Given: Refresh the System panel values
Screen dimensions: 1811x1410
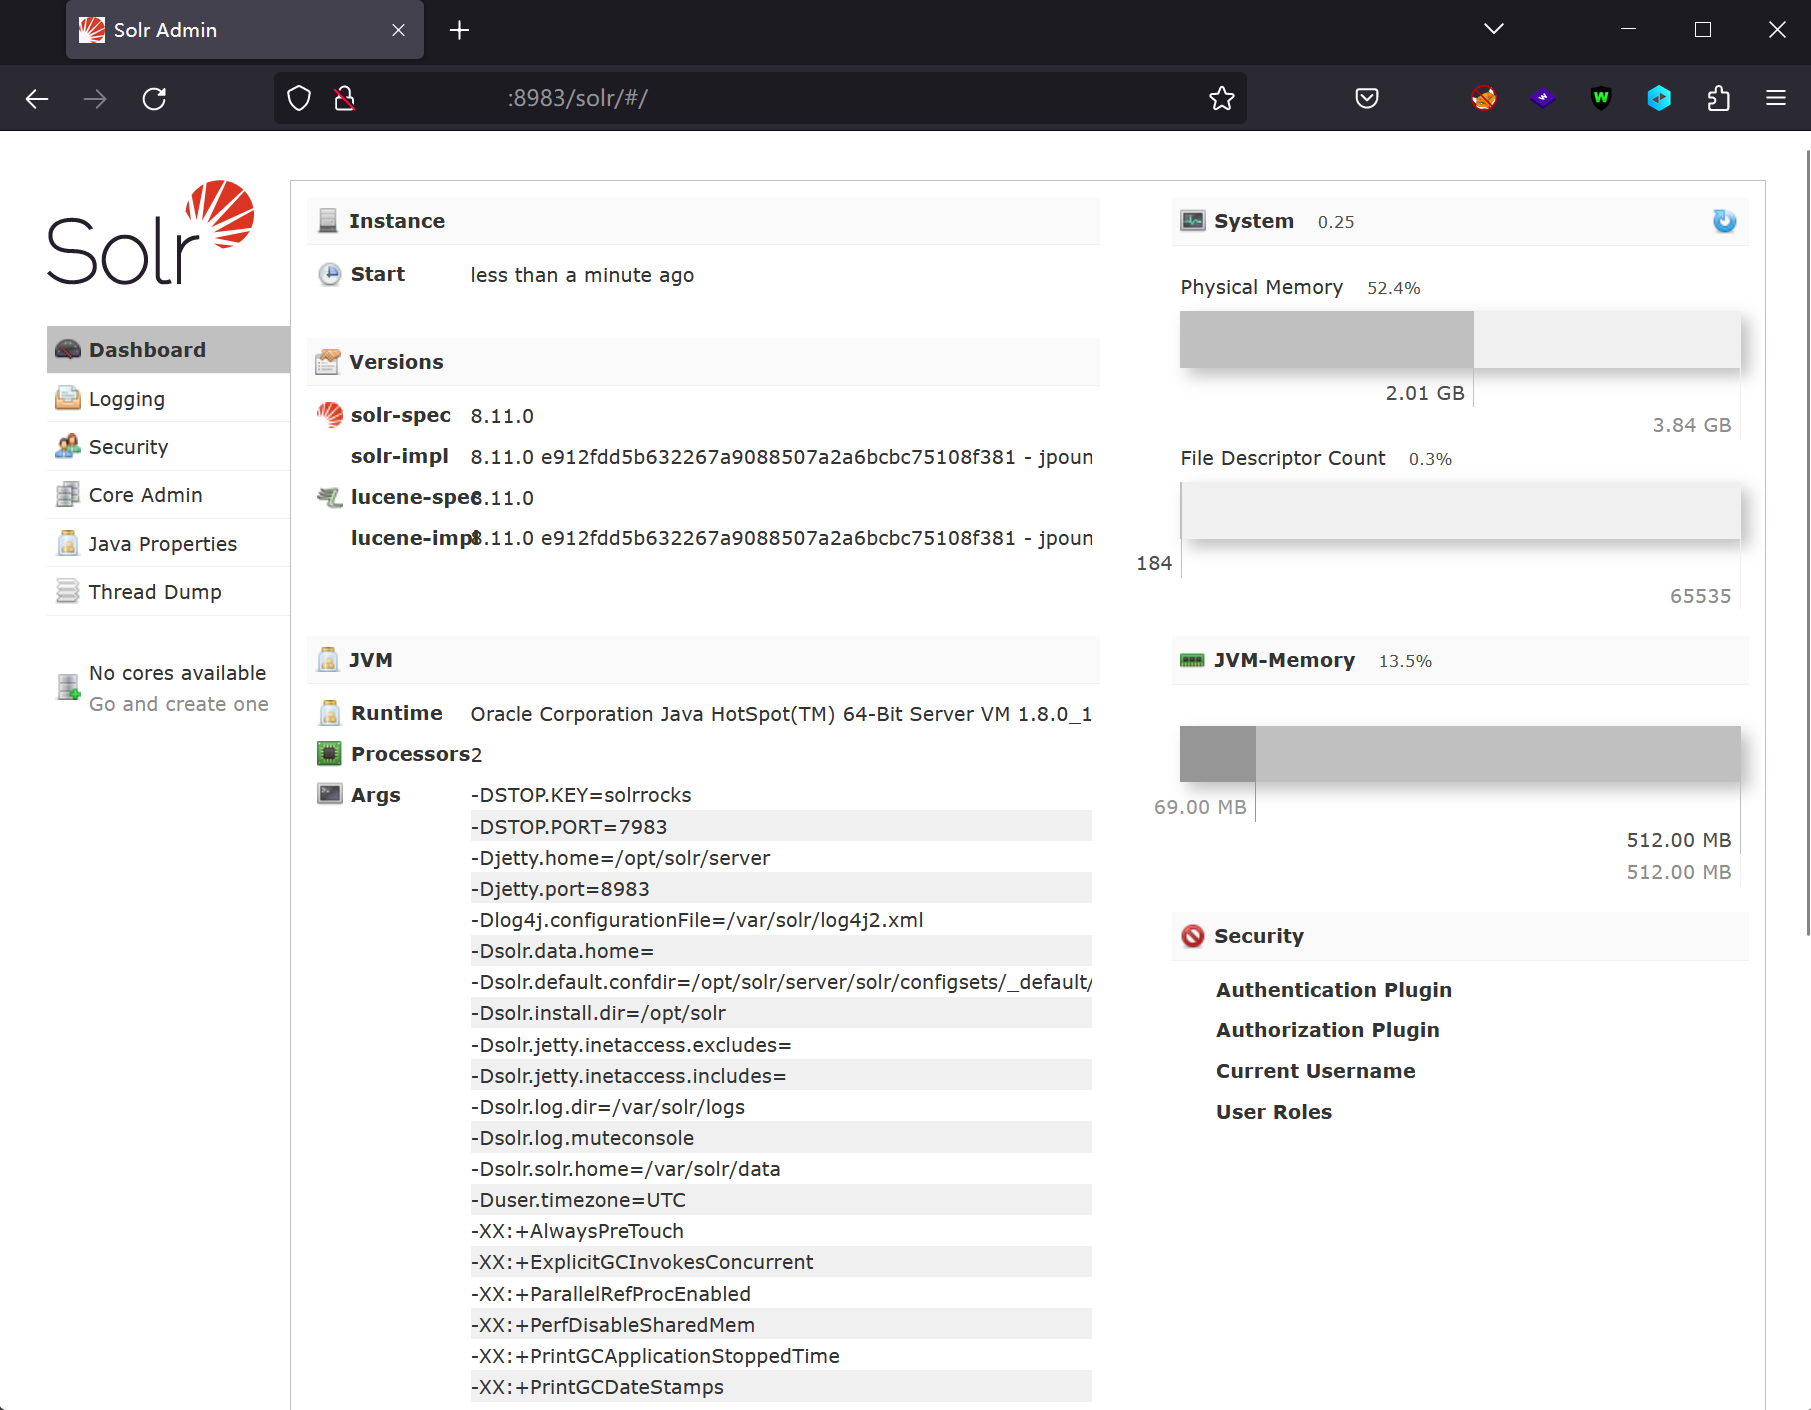Looking at the screenshot, I should [x=1725, y=221].
